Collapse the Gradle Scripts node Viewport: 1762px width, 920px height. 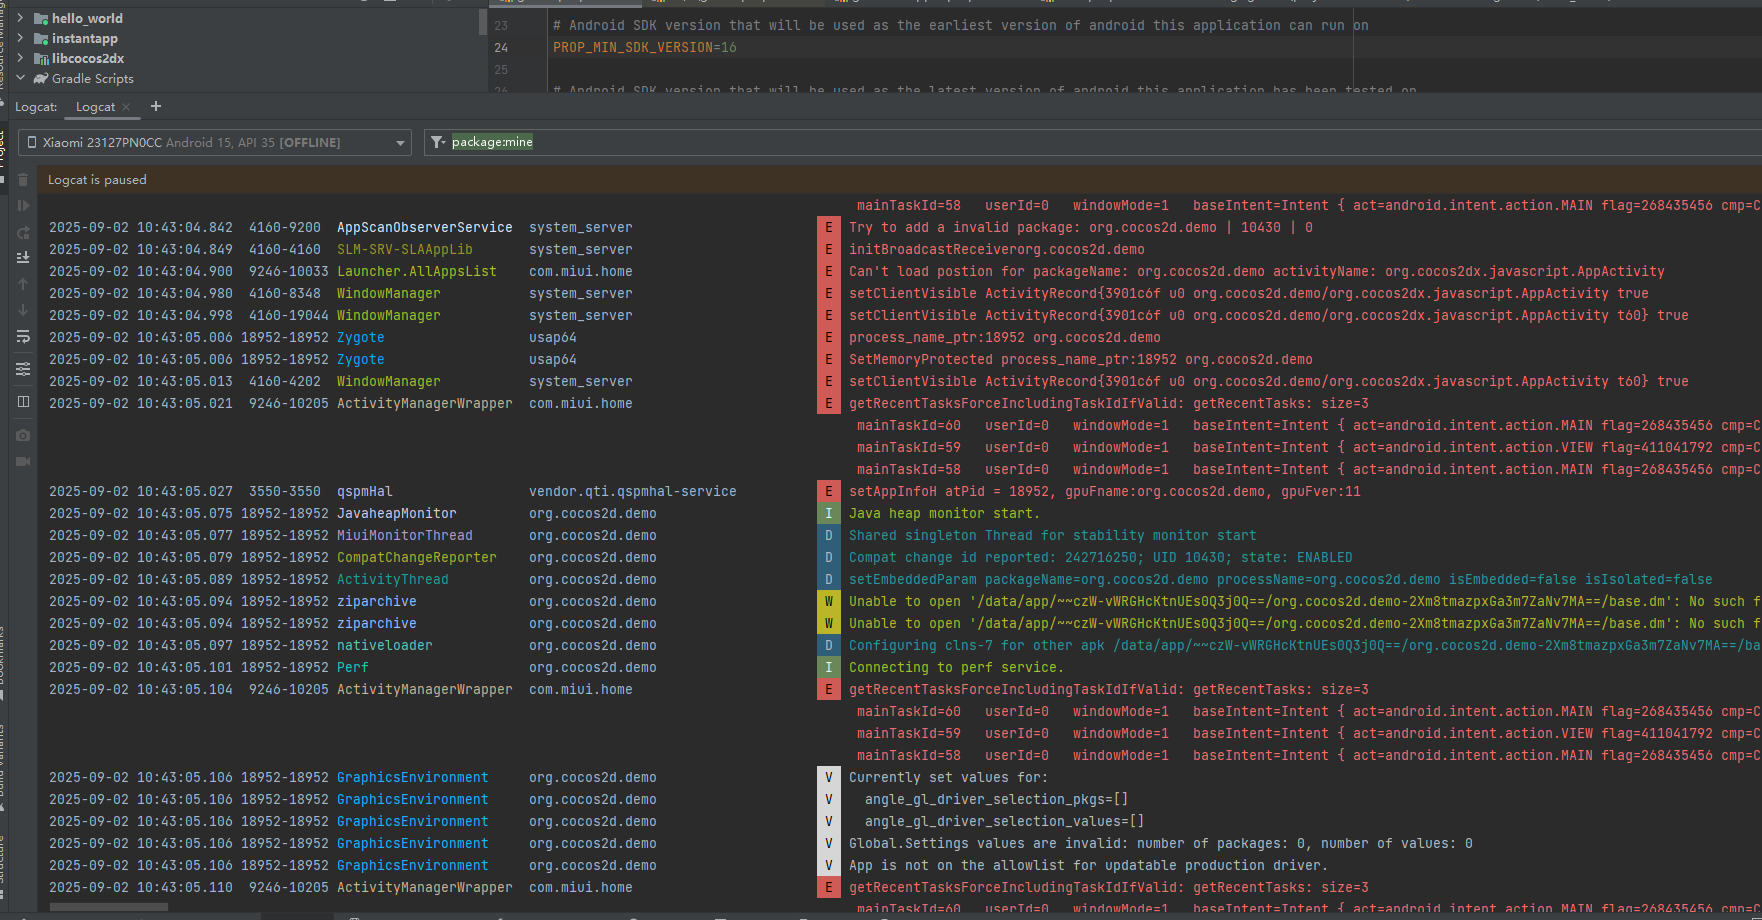pos(20,78)
